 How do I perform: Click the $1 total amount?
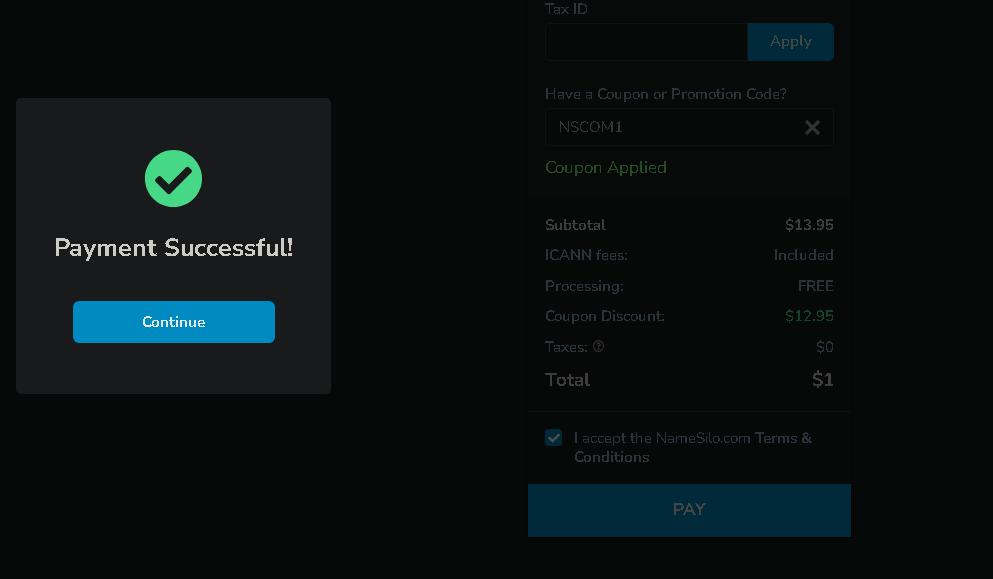point(823,379)
